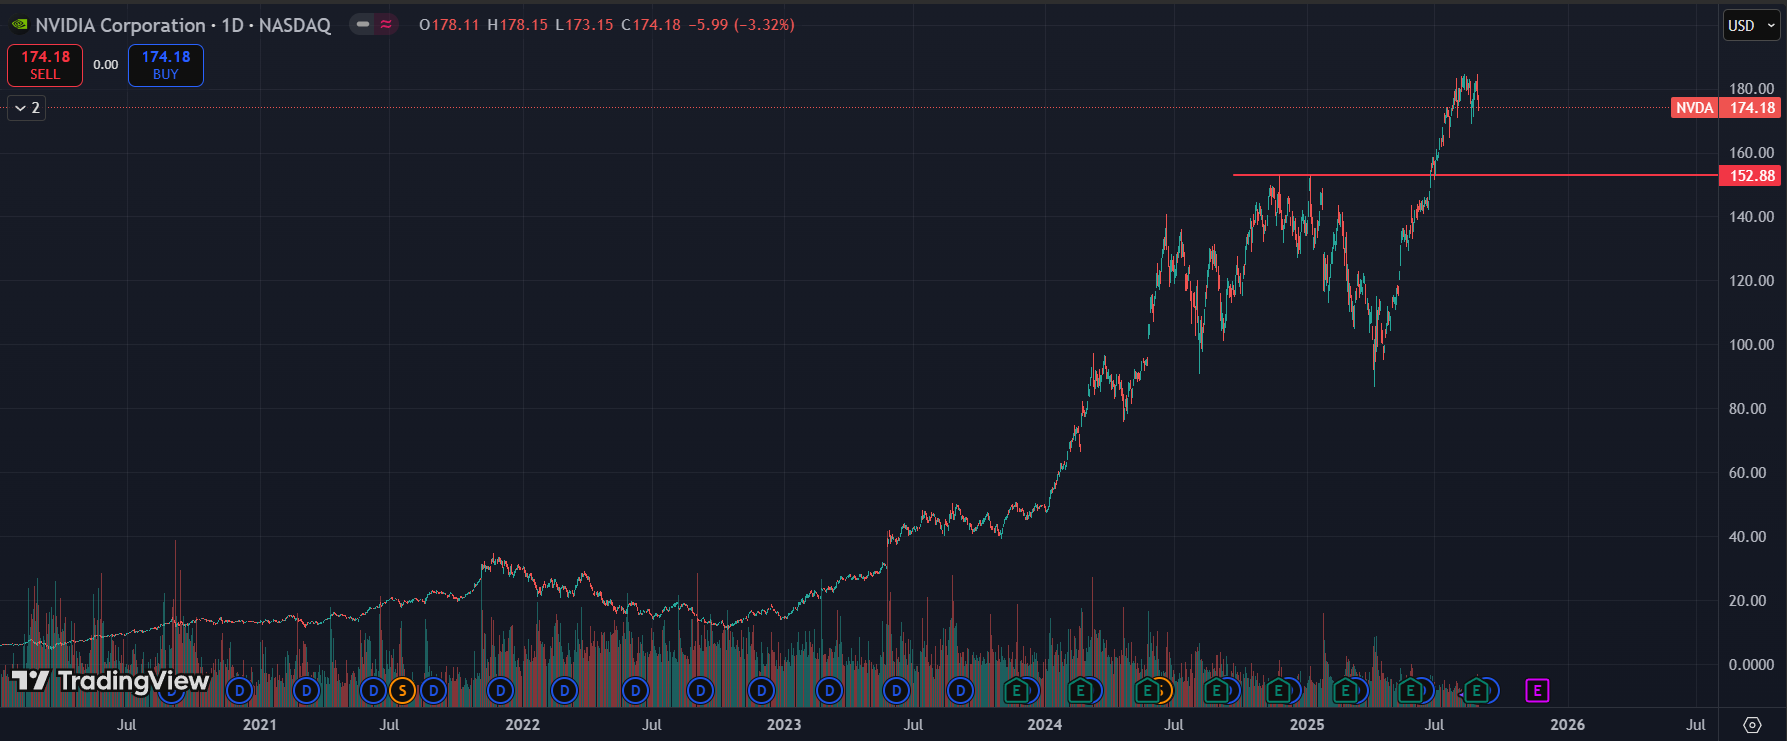Click the blue 174.18 BUY button

(166, 65)
